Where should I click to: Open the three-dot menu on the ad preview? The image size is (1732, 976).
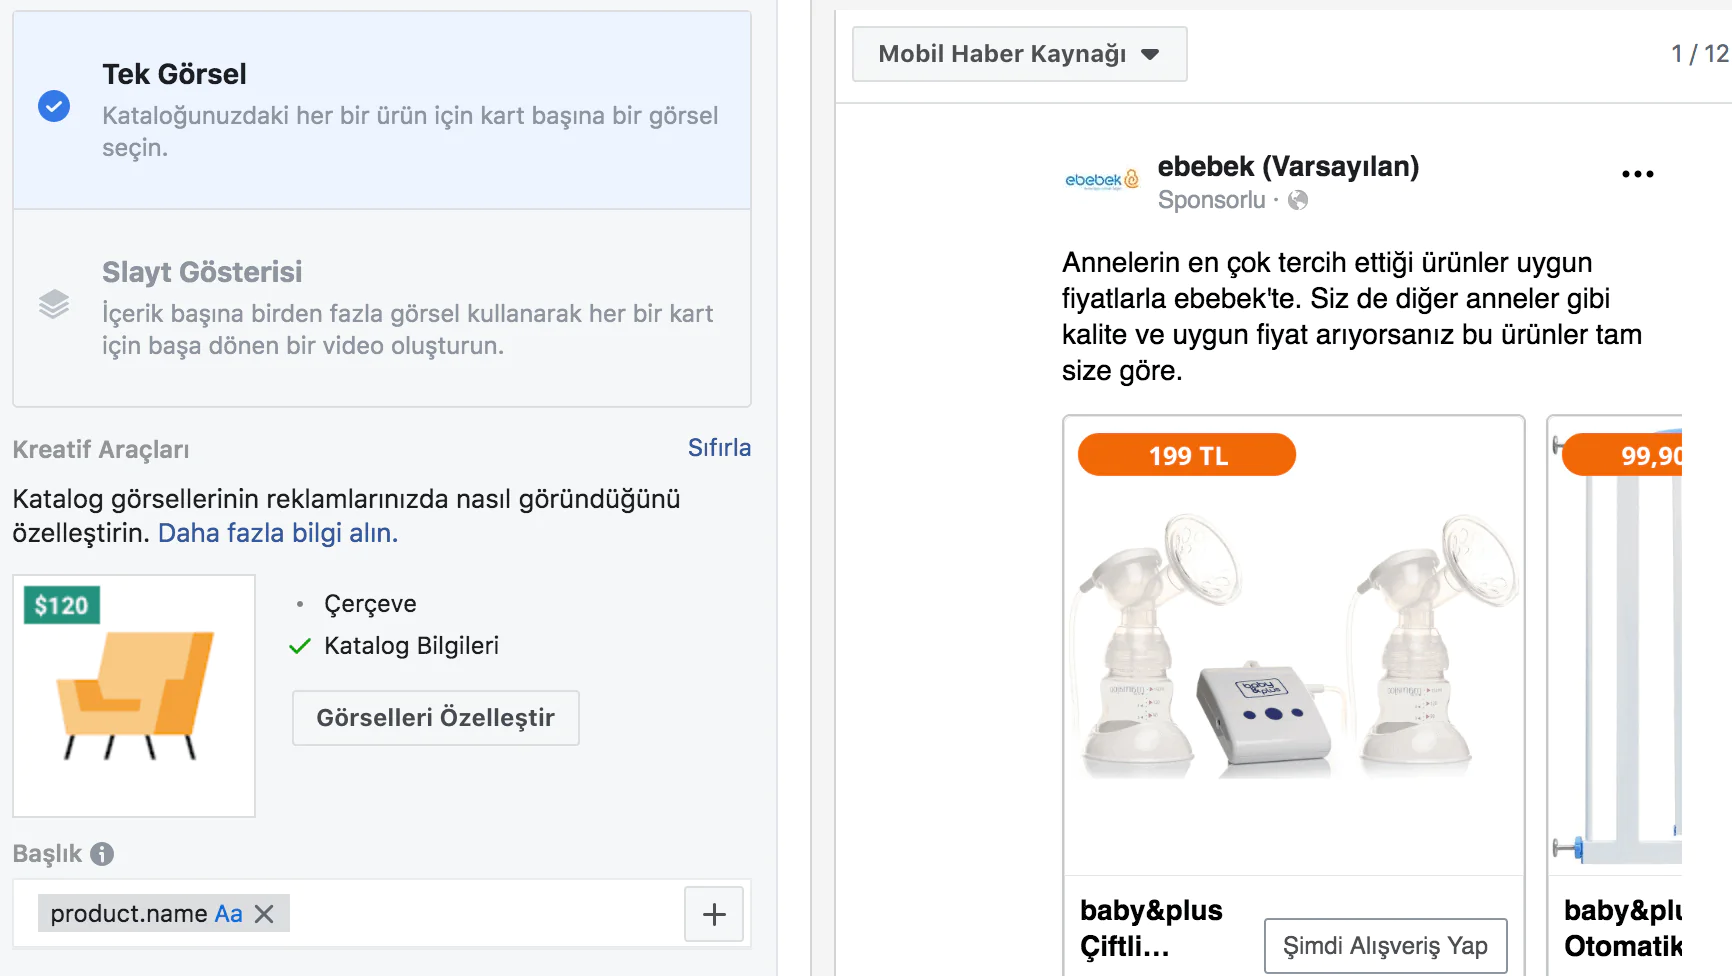pos(1637,174)
